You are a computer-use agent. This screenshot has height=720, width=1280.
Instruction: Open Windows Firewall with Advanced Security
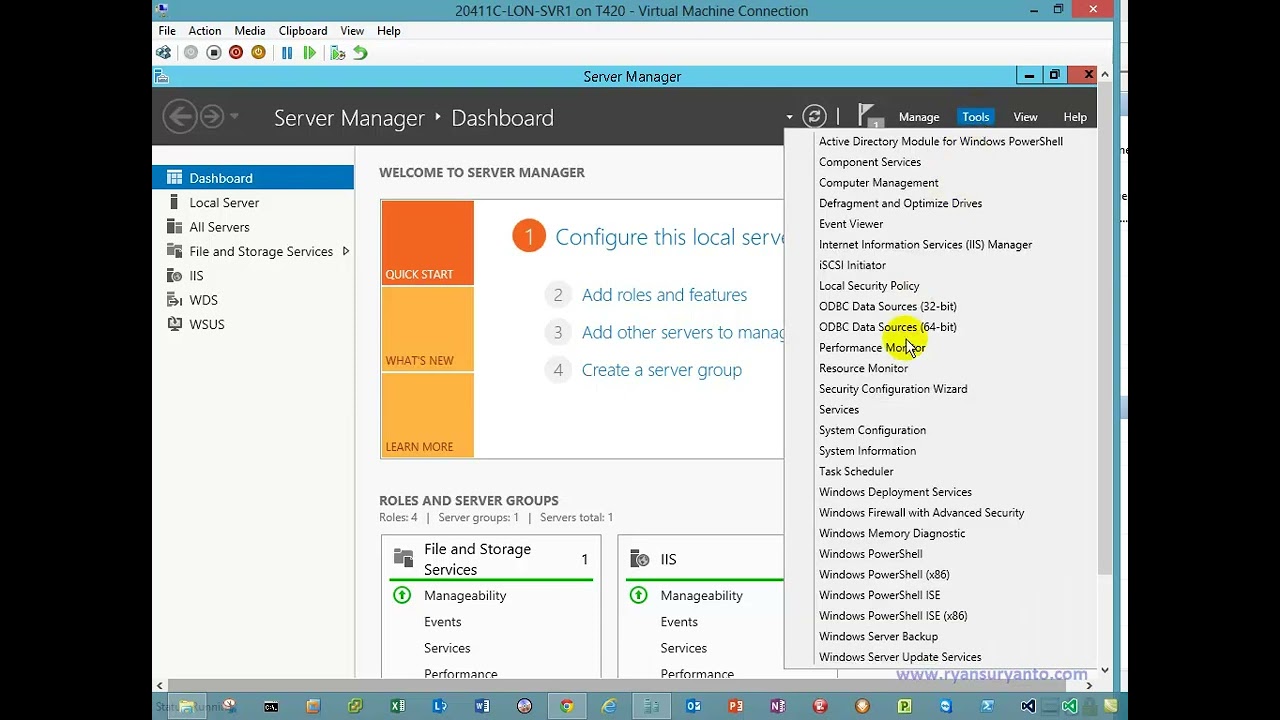[921, 513]
